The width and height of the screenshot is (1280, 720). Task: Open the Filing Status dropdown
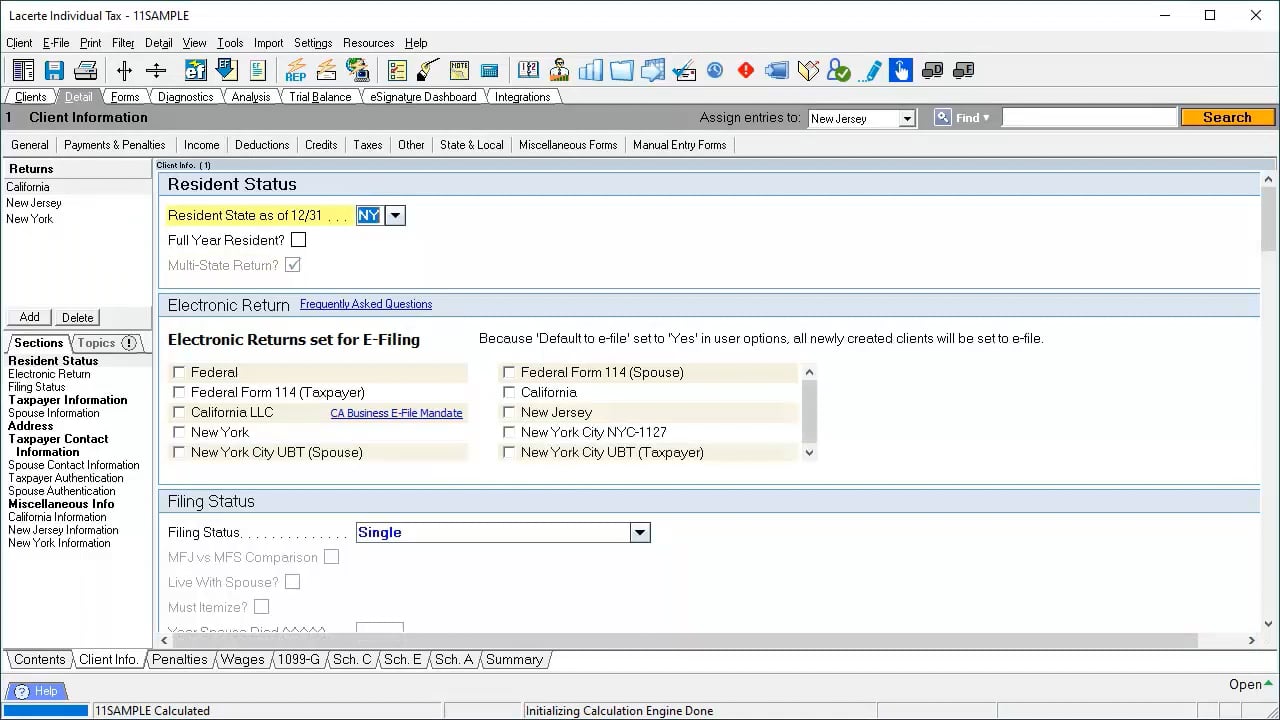[640, 532]
